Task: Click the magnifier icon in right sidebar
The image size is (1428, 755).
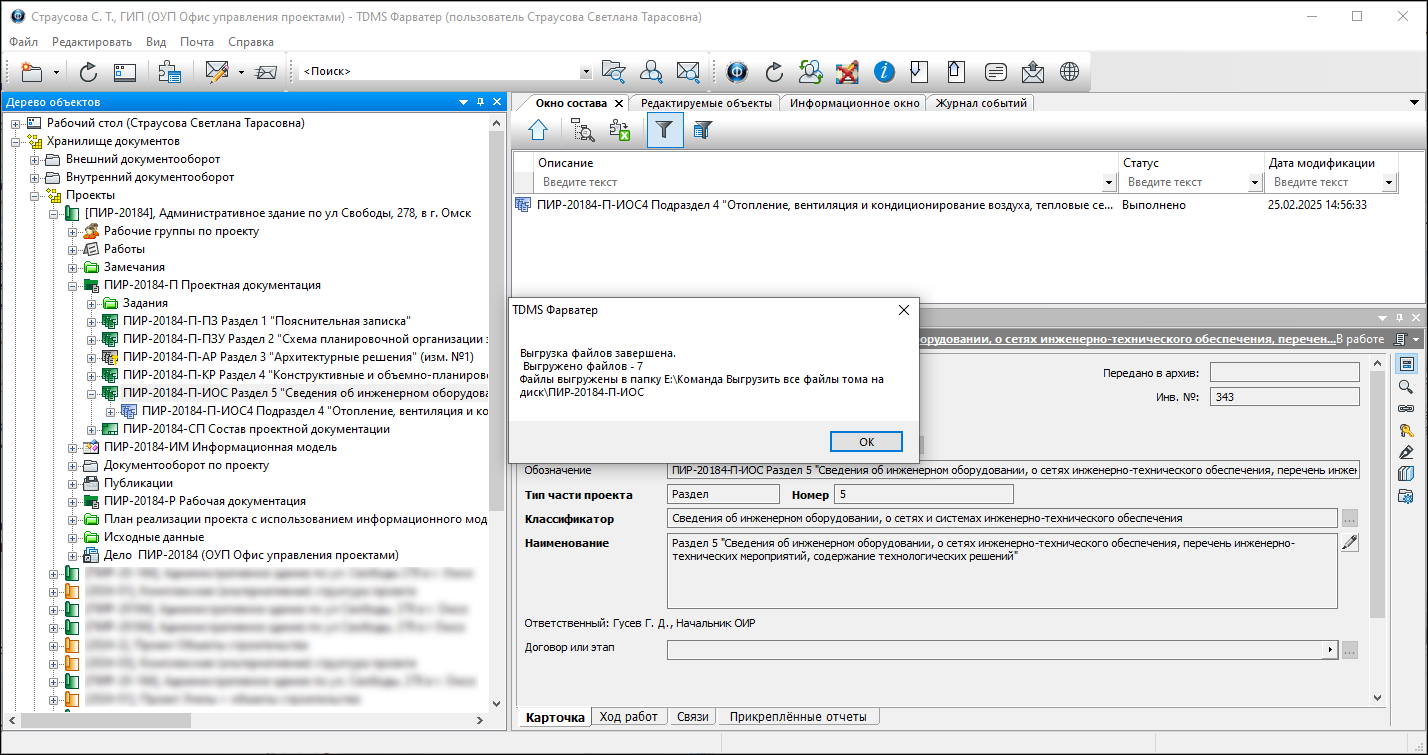Action: [x=1406, y=386]
